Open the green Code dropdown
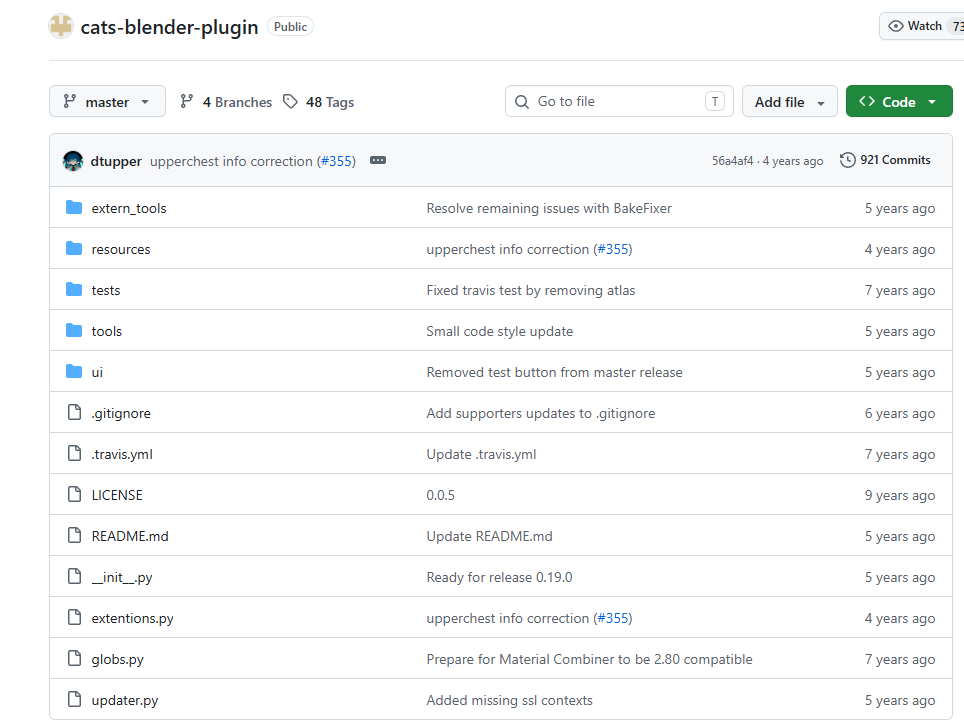The height and width of the screenshot is (726, 964). pos(899,101)
